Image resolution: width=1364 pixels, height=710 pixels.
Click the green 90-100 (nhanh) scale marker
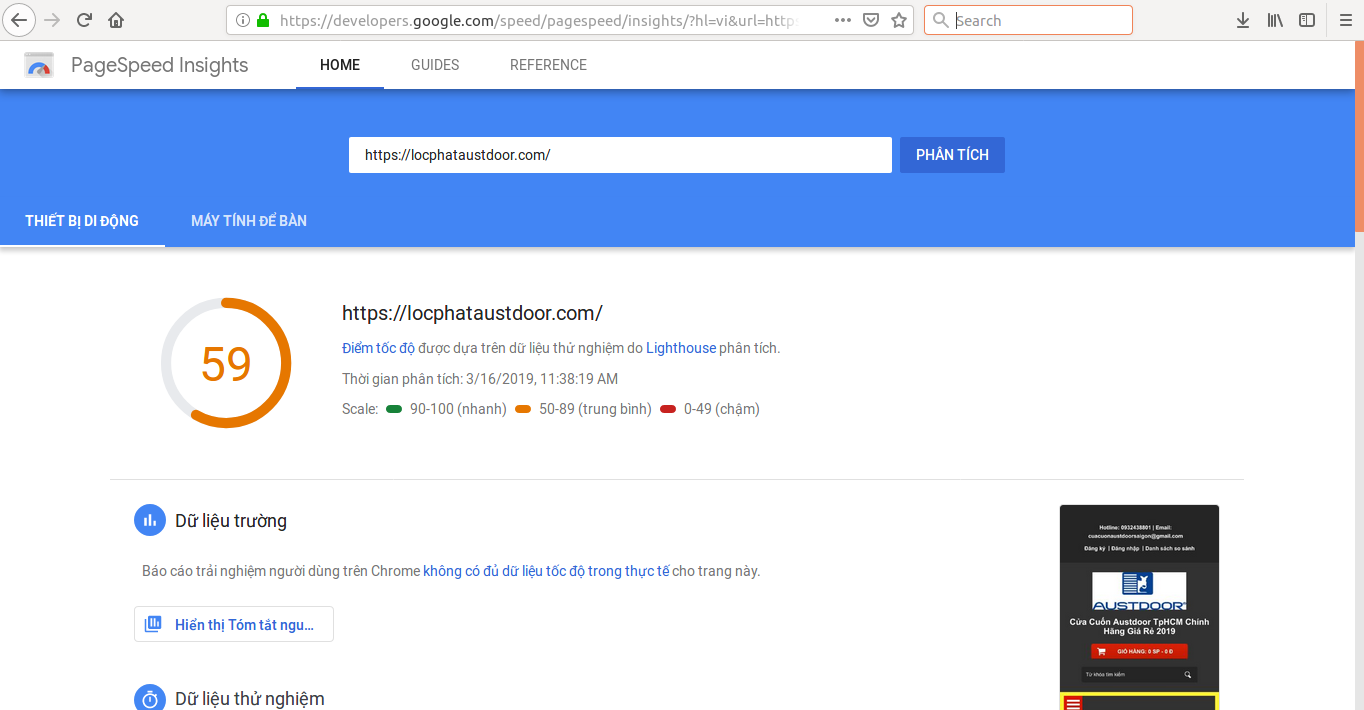click(x=394, y=409)
